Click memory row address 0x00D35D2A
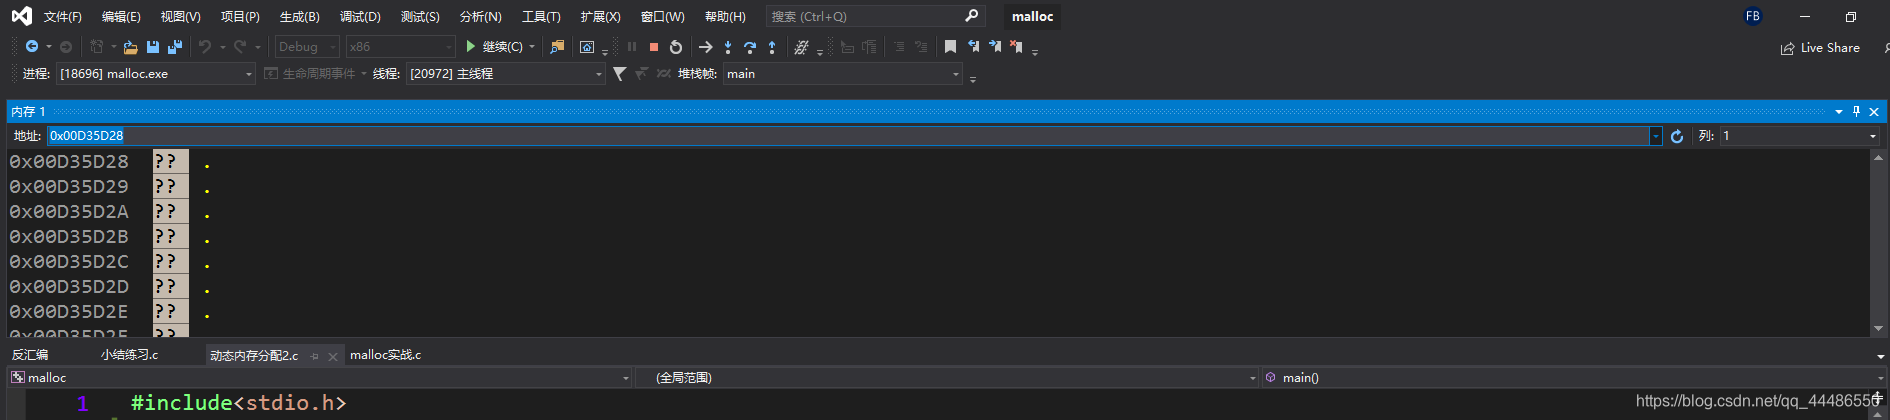1890x420 pixels. [x=69, y=211]
